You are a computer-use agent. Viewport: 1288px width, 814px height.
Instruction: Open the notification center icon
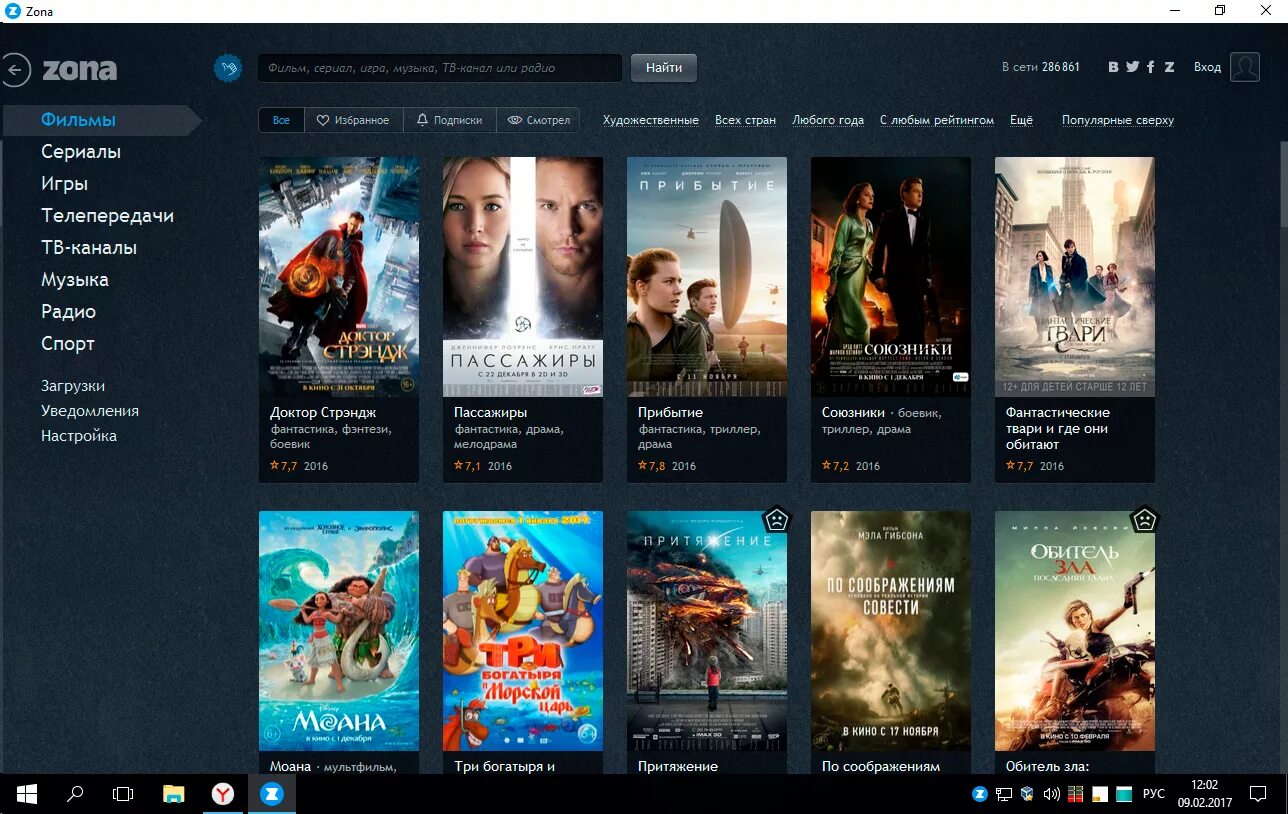(x=1258, y=794)
